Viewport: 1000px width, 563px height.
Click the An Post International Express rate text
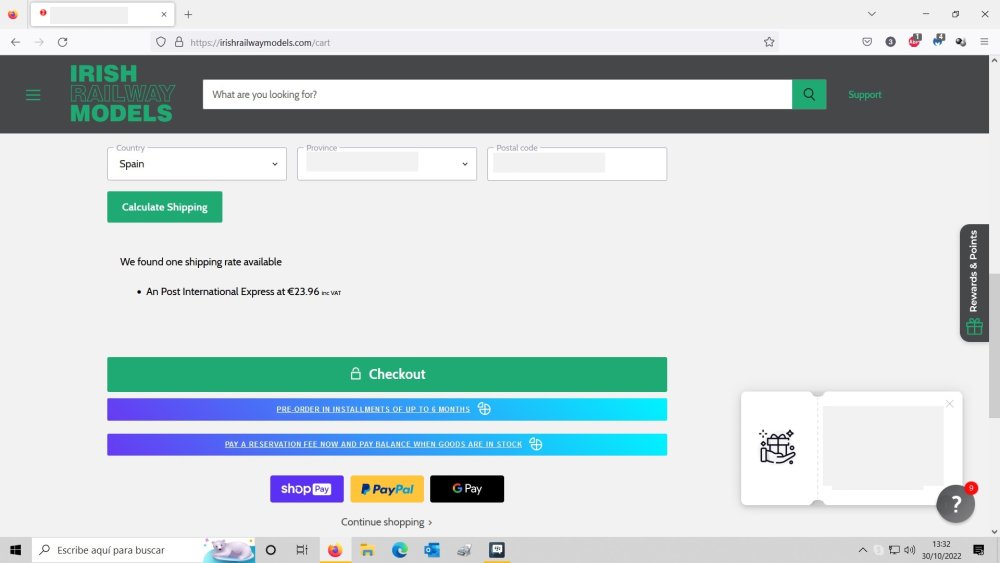pyautogui.click(x=243, y=291)
